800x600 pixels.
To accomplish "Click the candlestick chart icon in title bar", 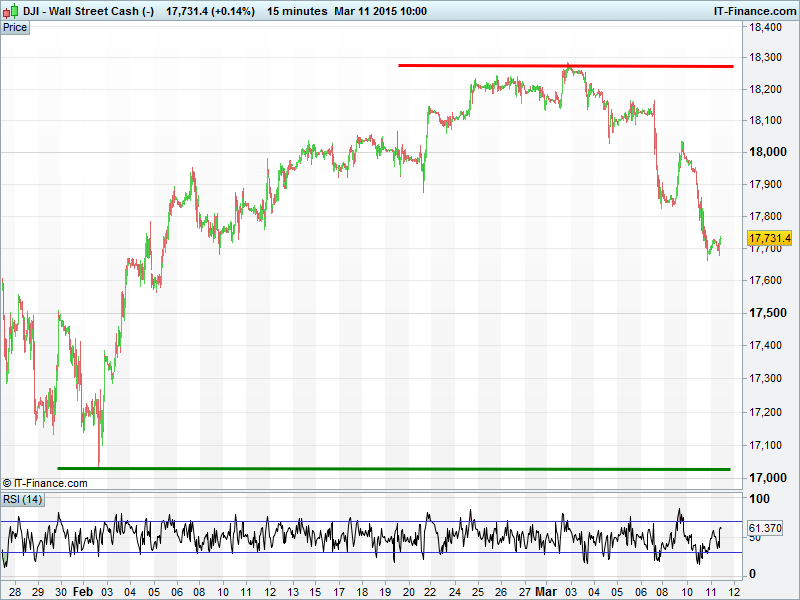I will click(x=11, y=11).
